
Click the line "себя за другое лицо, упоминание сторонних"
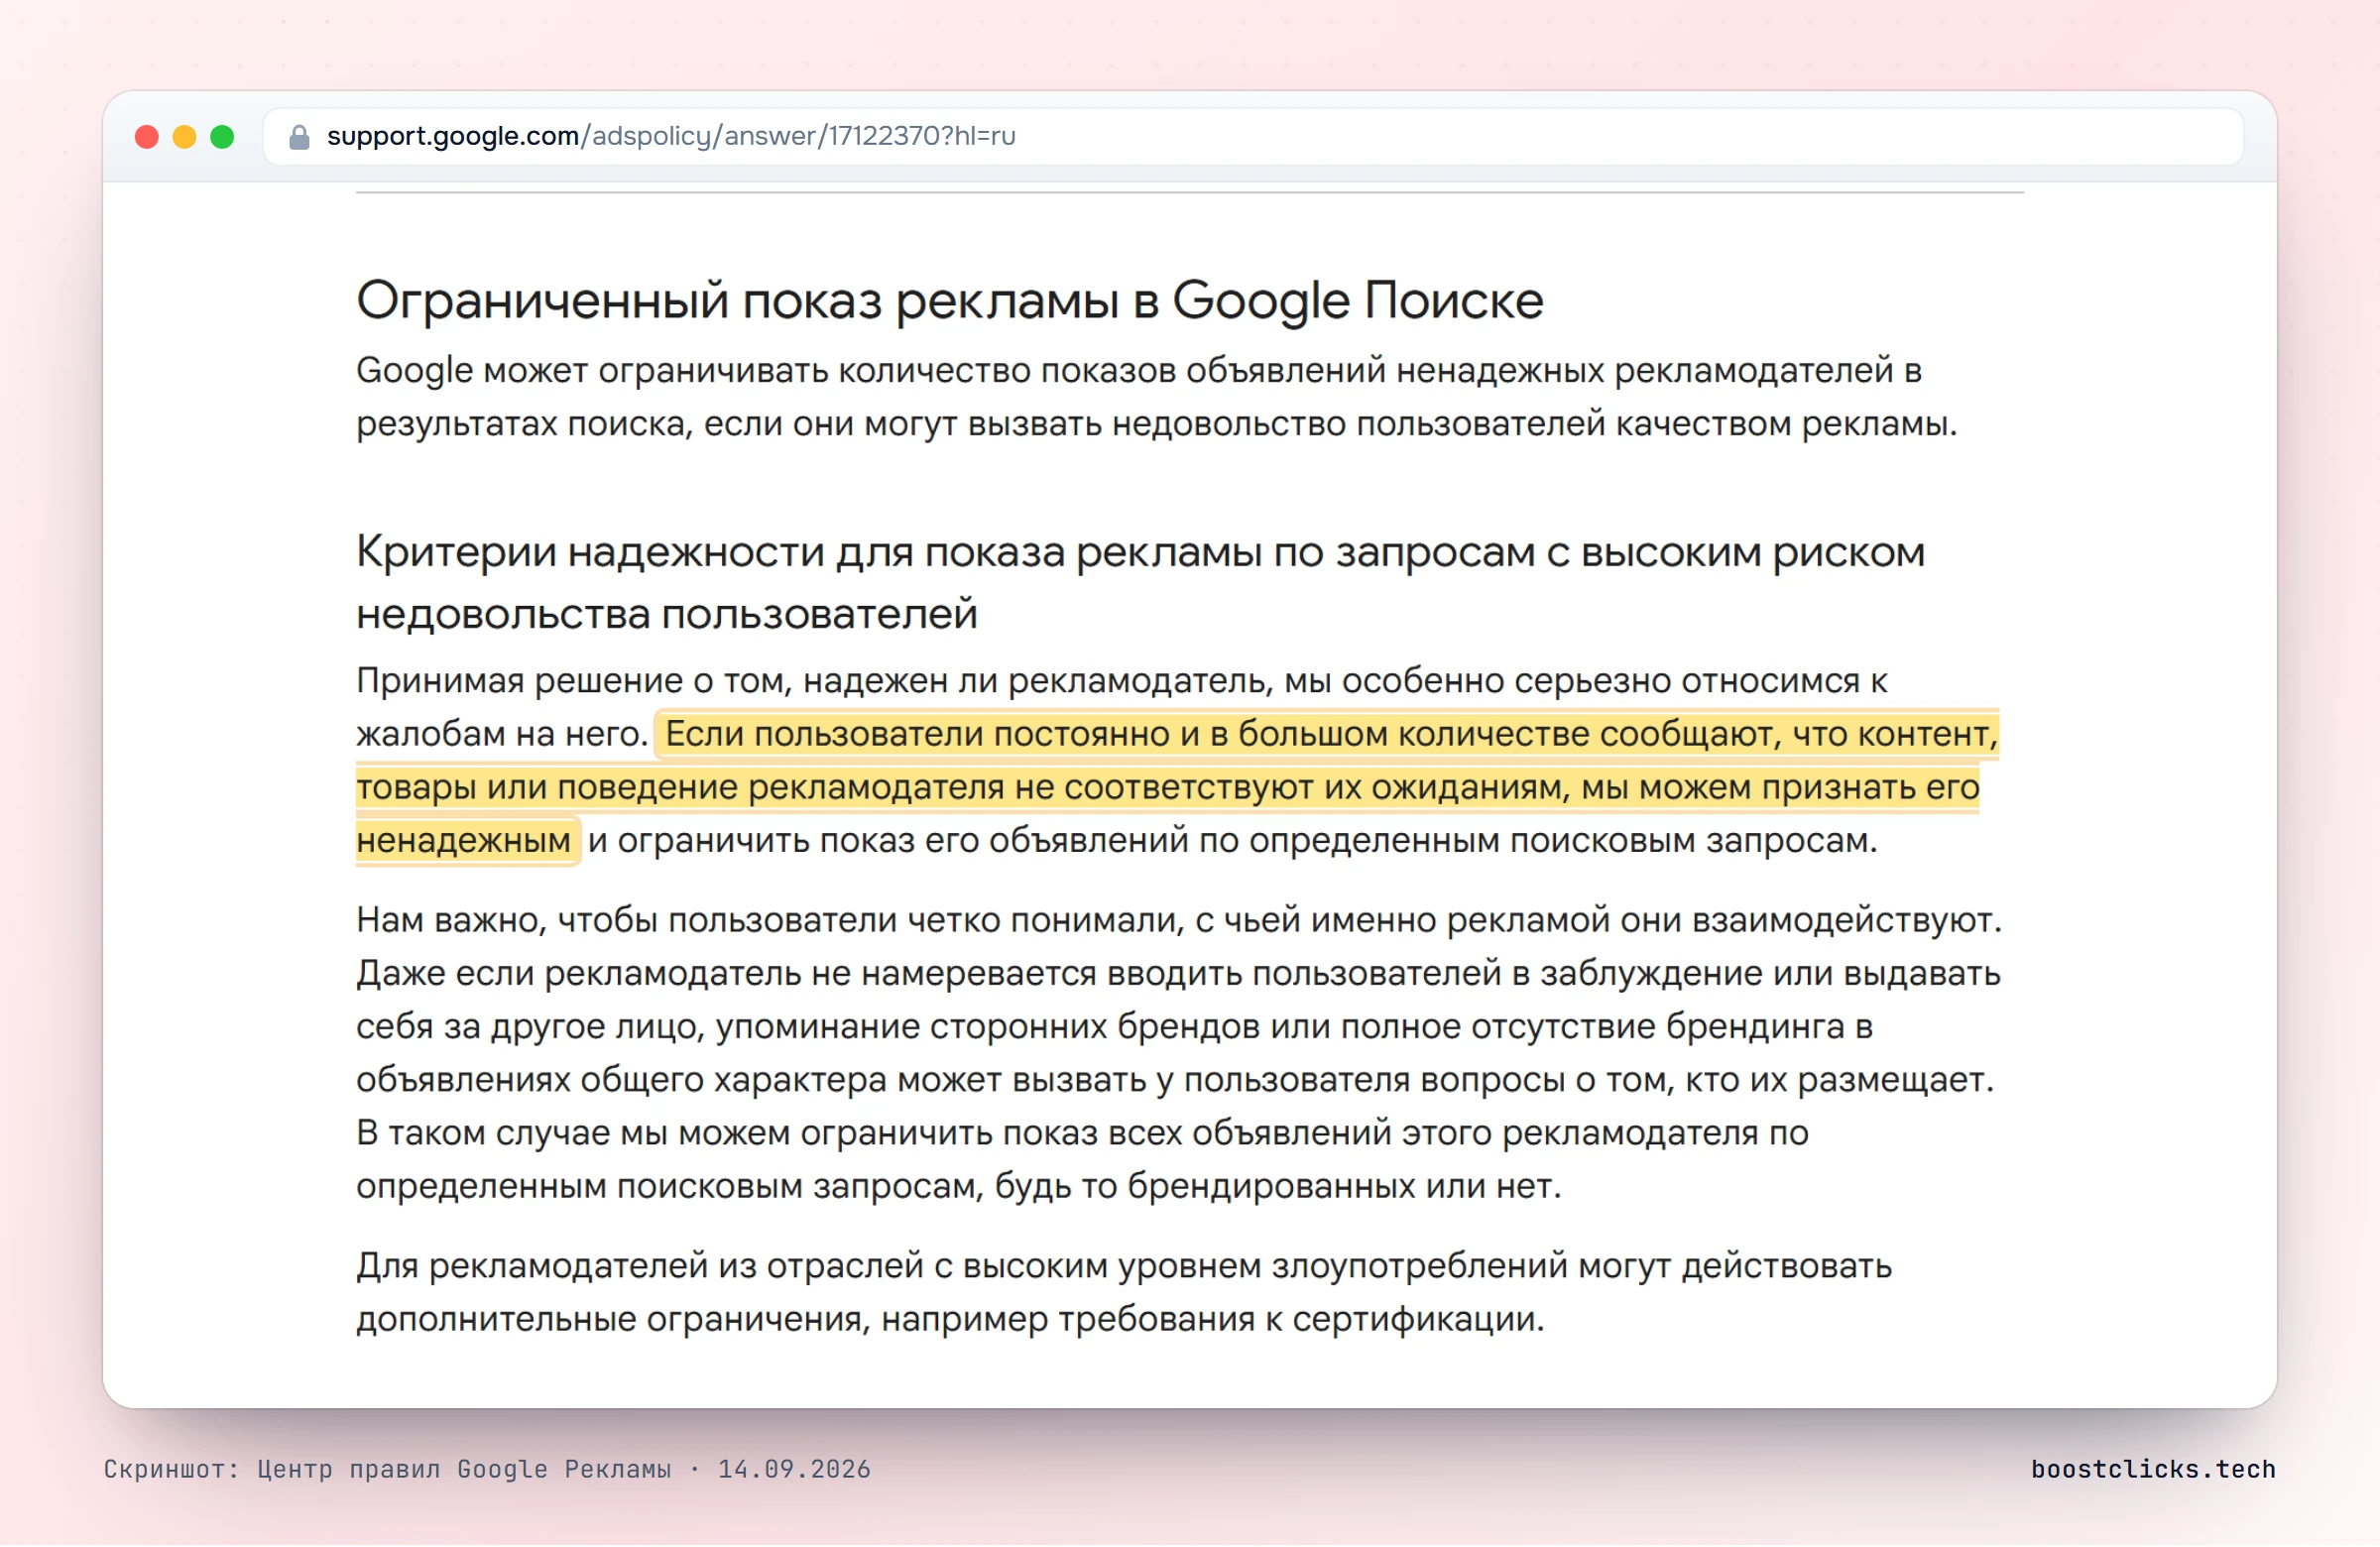pos(1114,1027)
